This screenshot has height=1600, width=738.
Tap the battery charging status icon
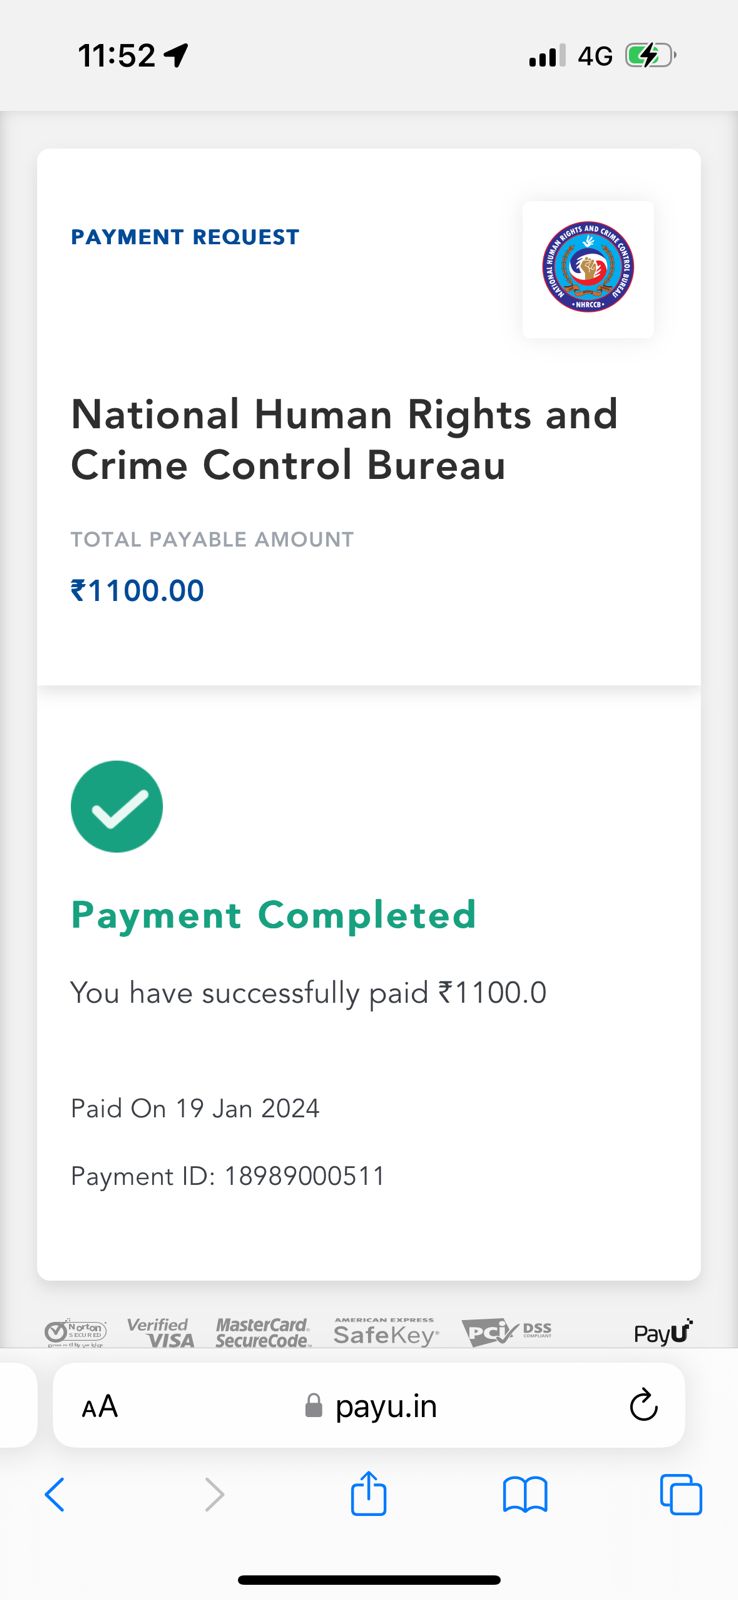point(650,56)
